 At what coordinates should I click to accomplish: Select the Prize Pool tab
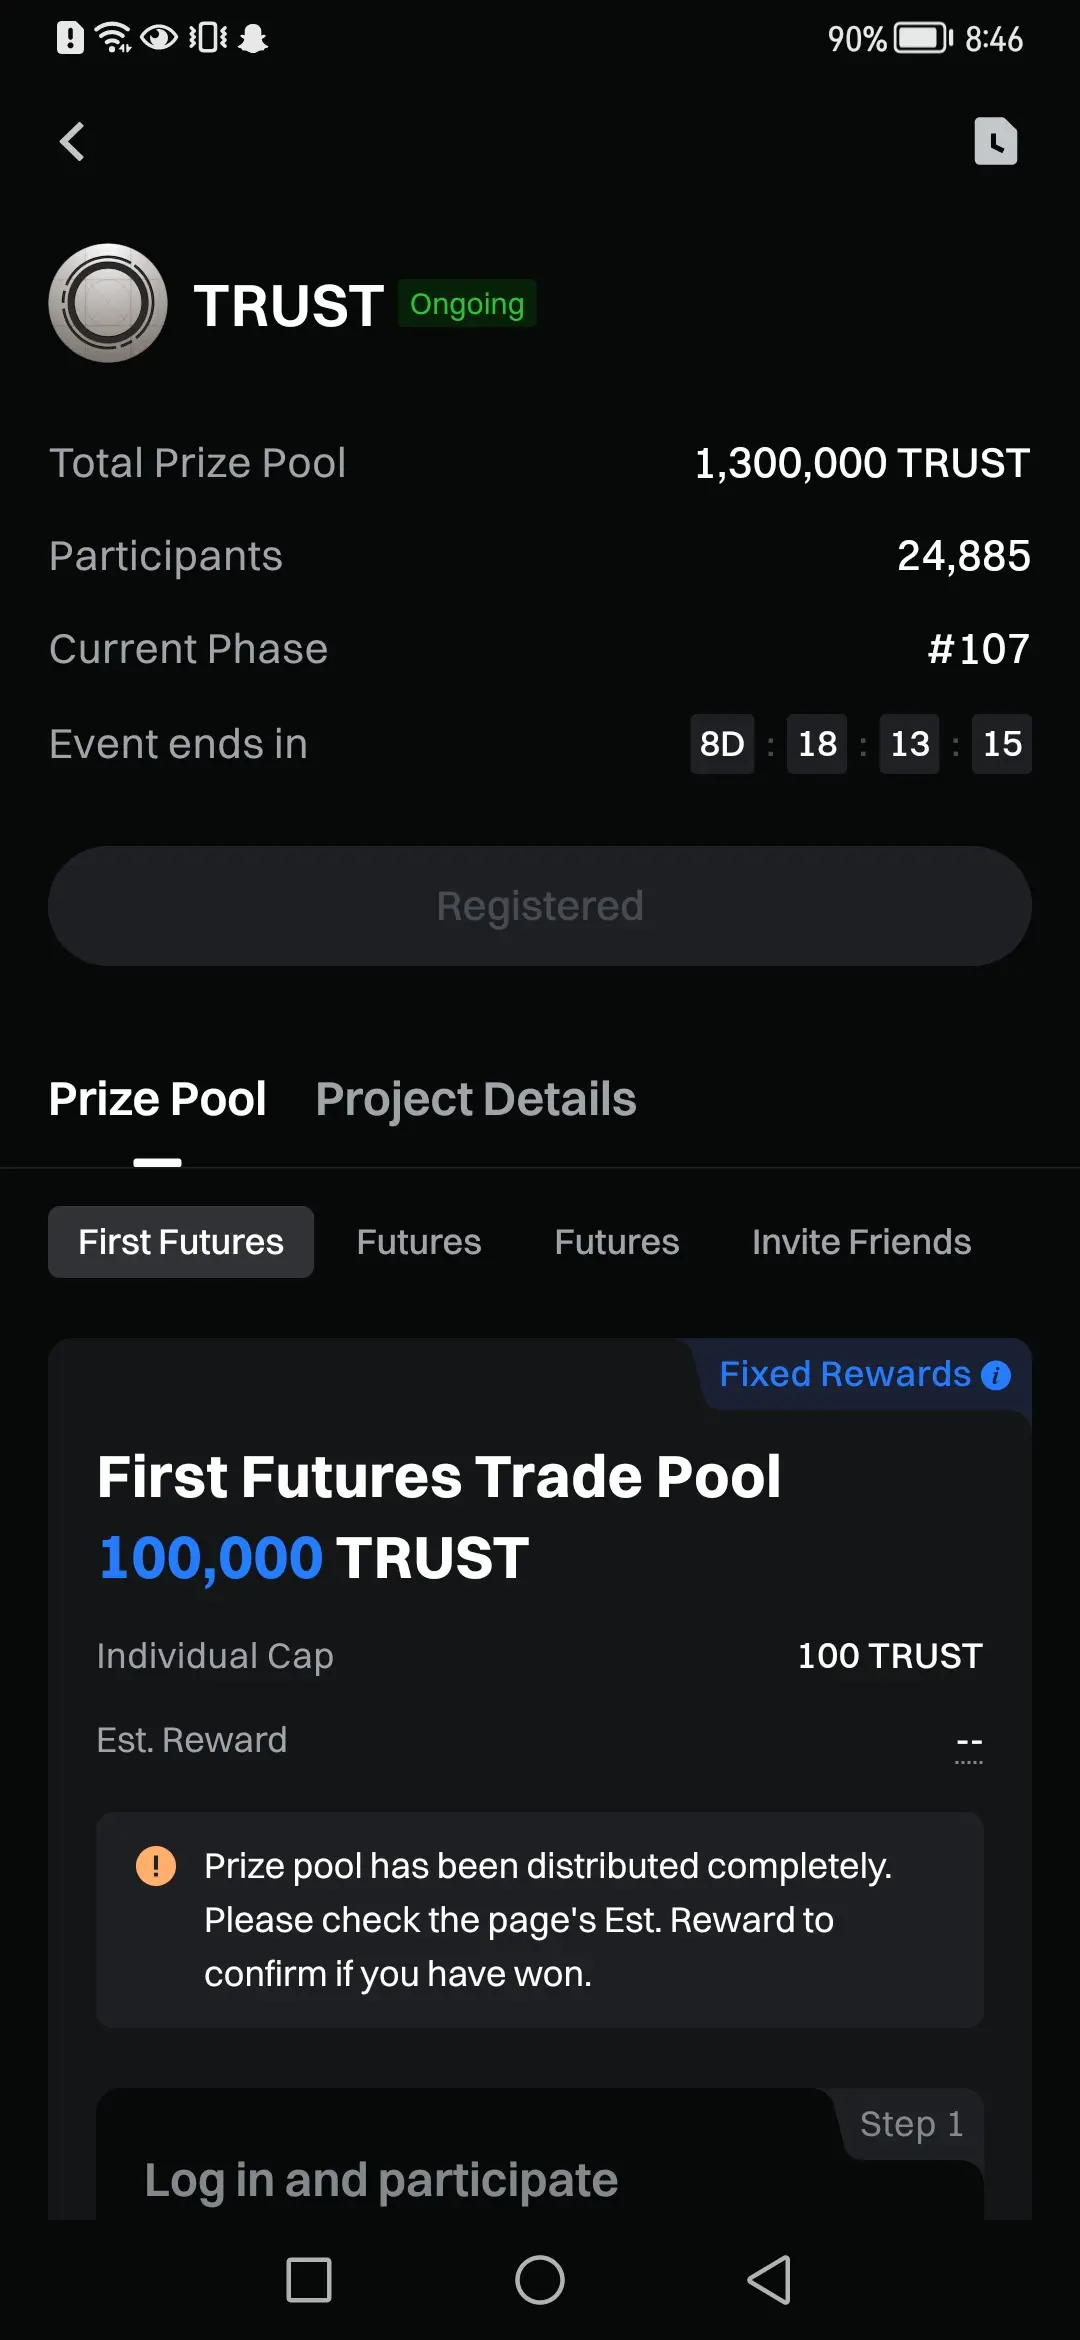coord(157,1099)
